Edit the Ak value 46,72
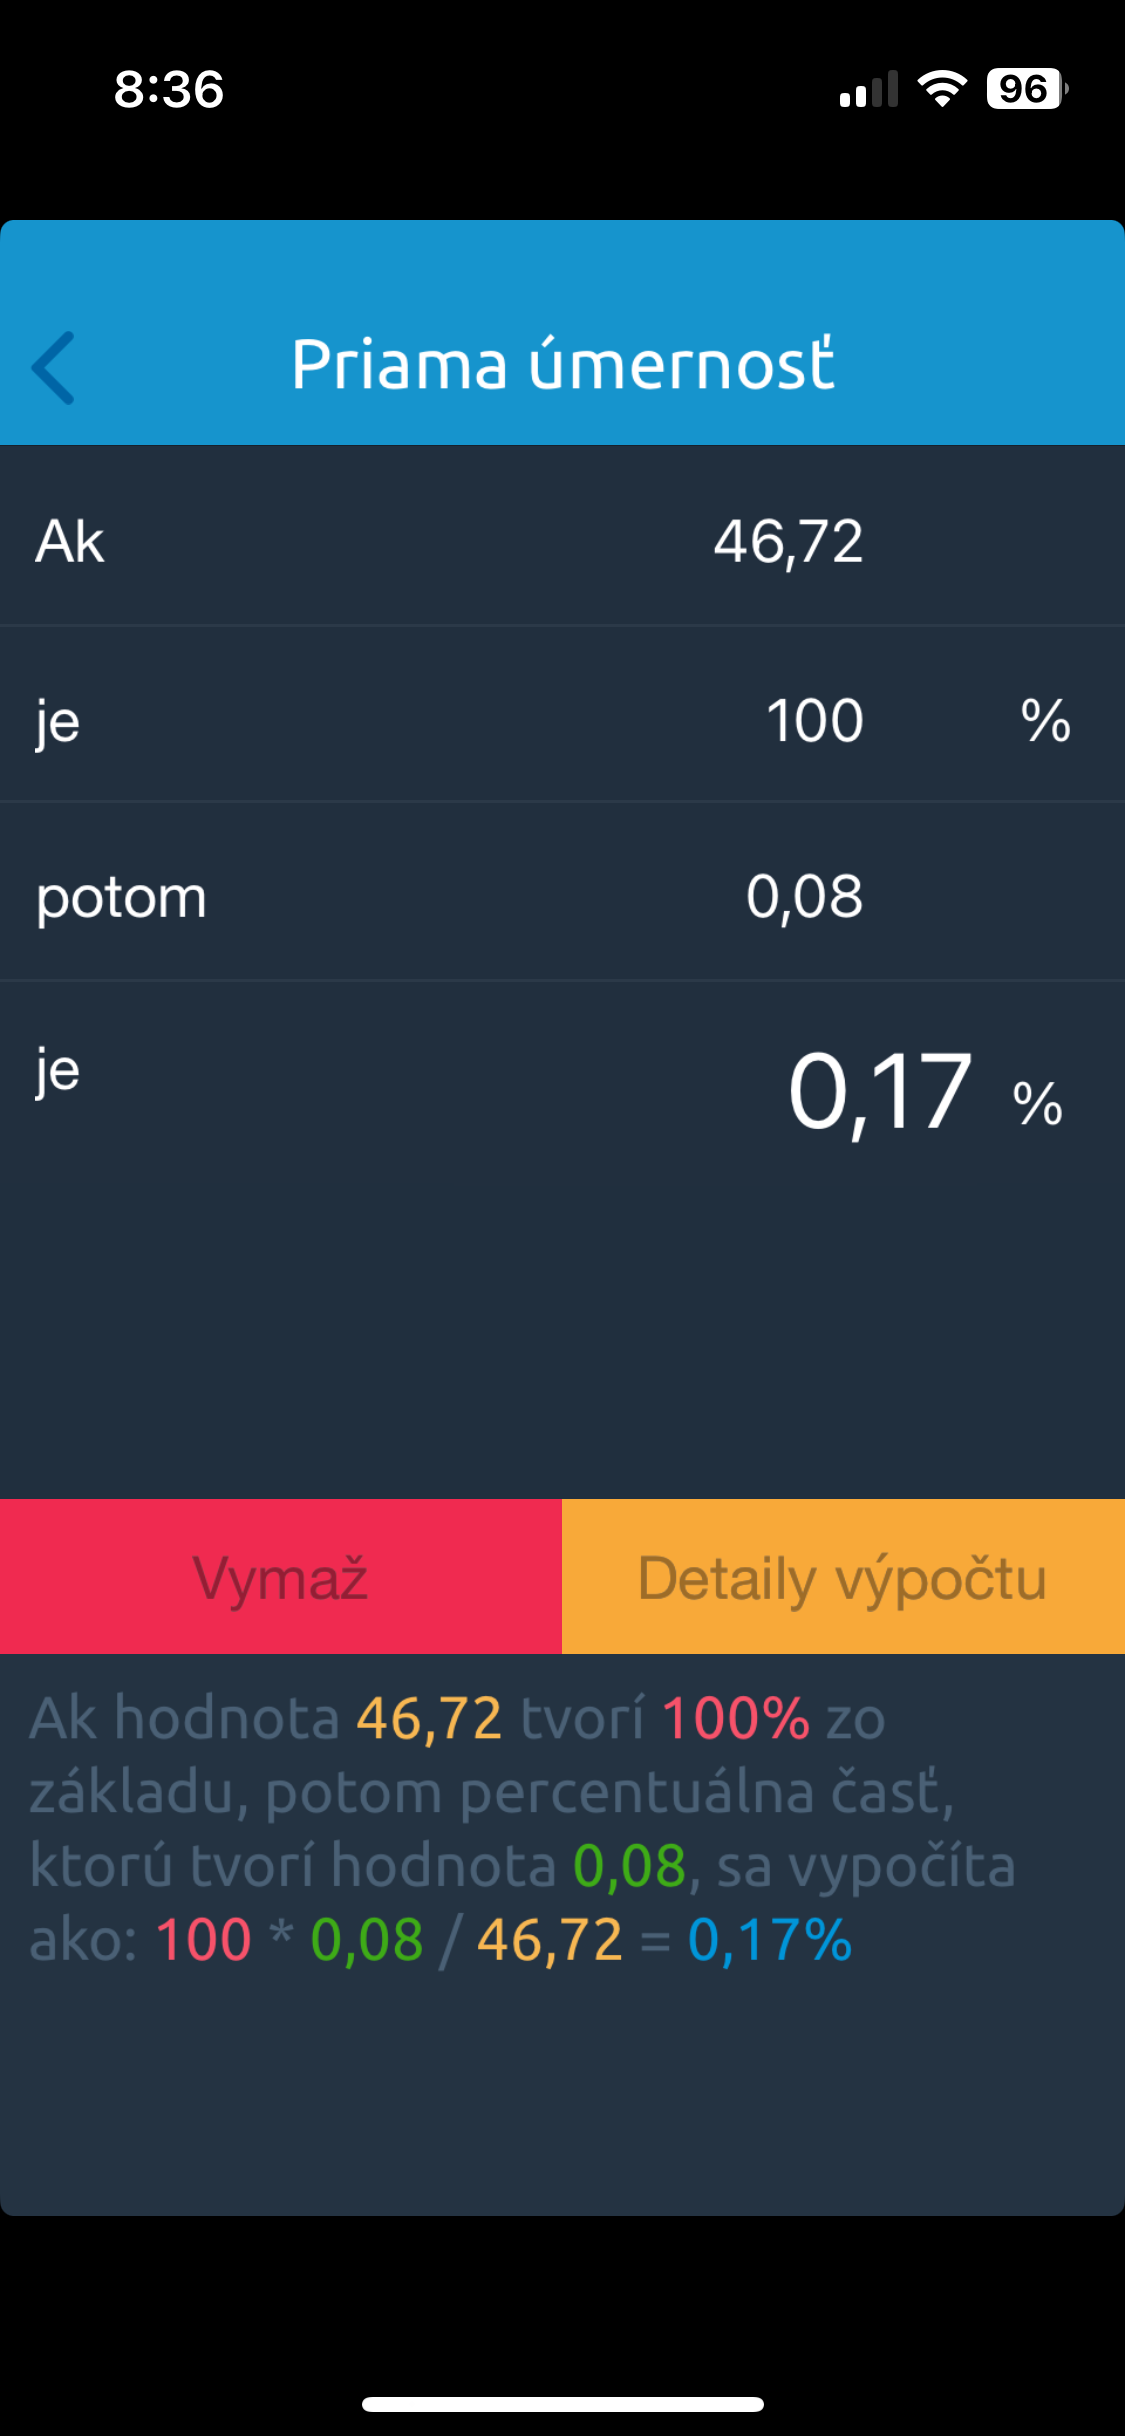The height and width of the screenshot is (2436, 1125). click(788, 541)
